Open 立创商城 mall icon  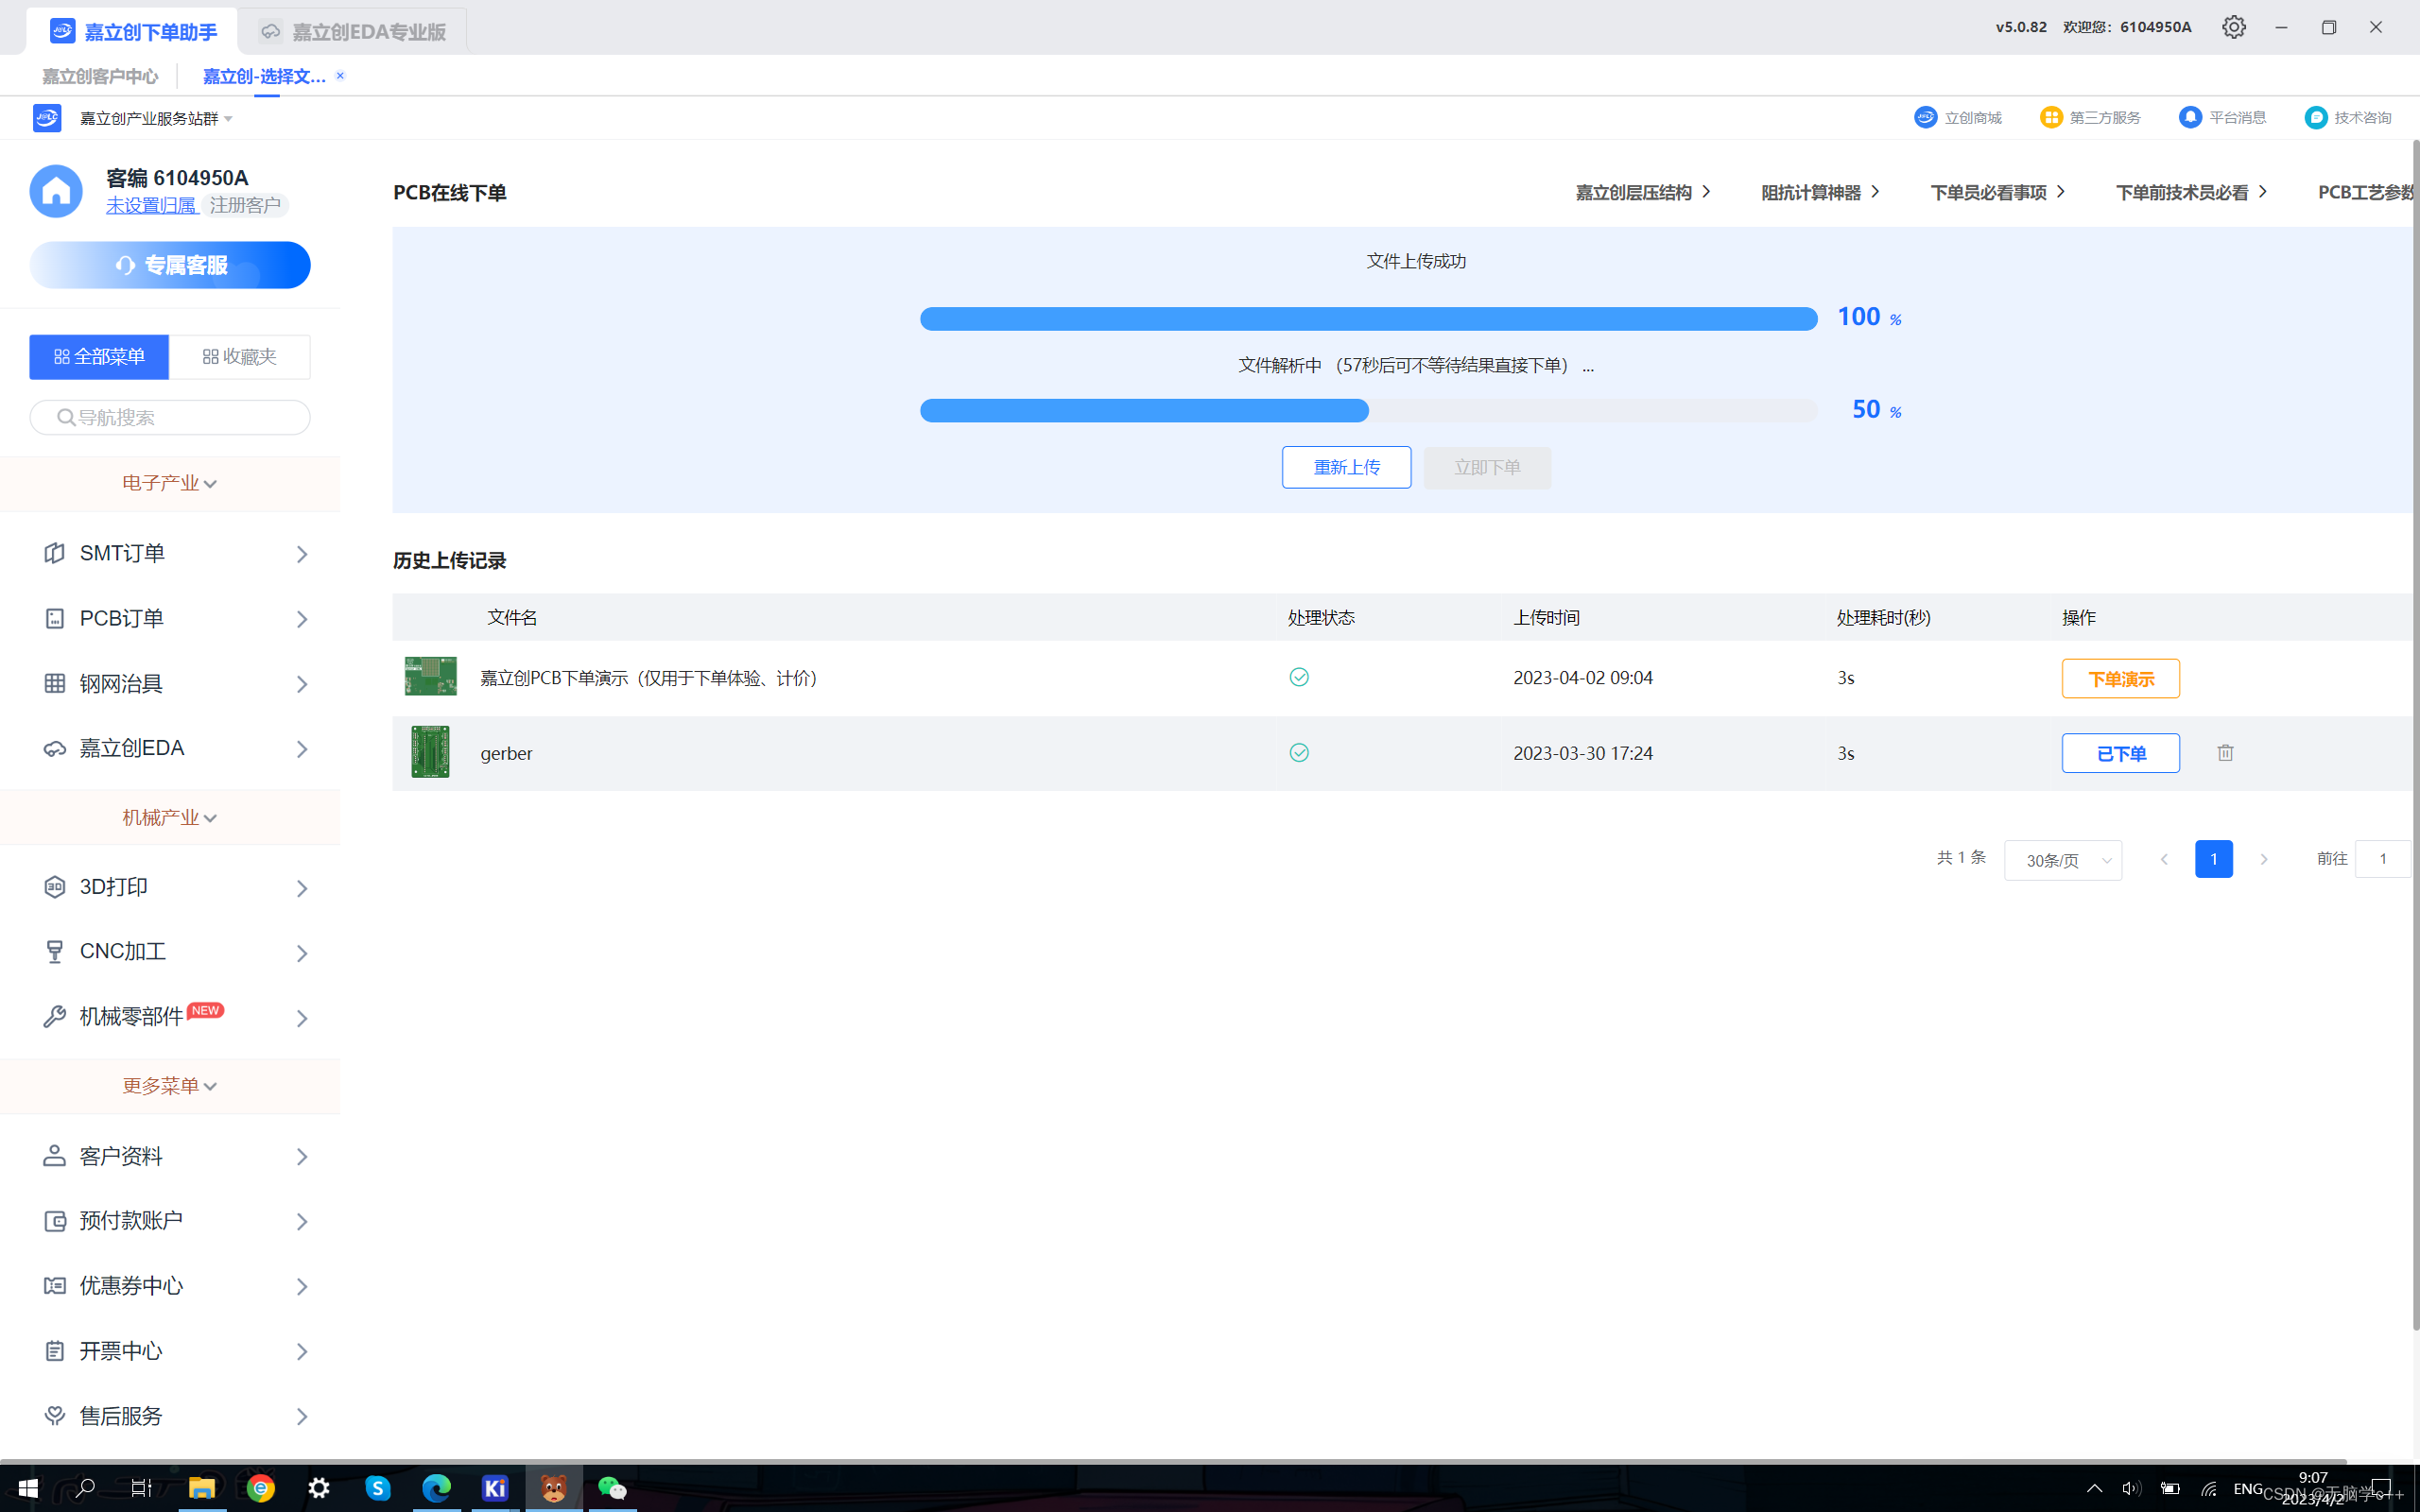(x=1925, y=117)
